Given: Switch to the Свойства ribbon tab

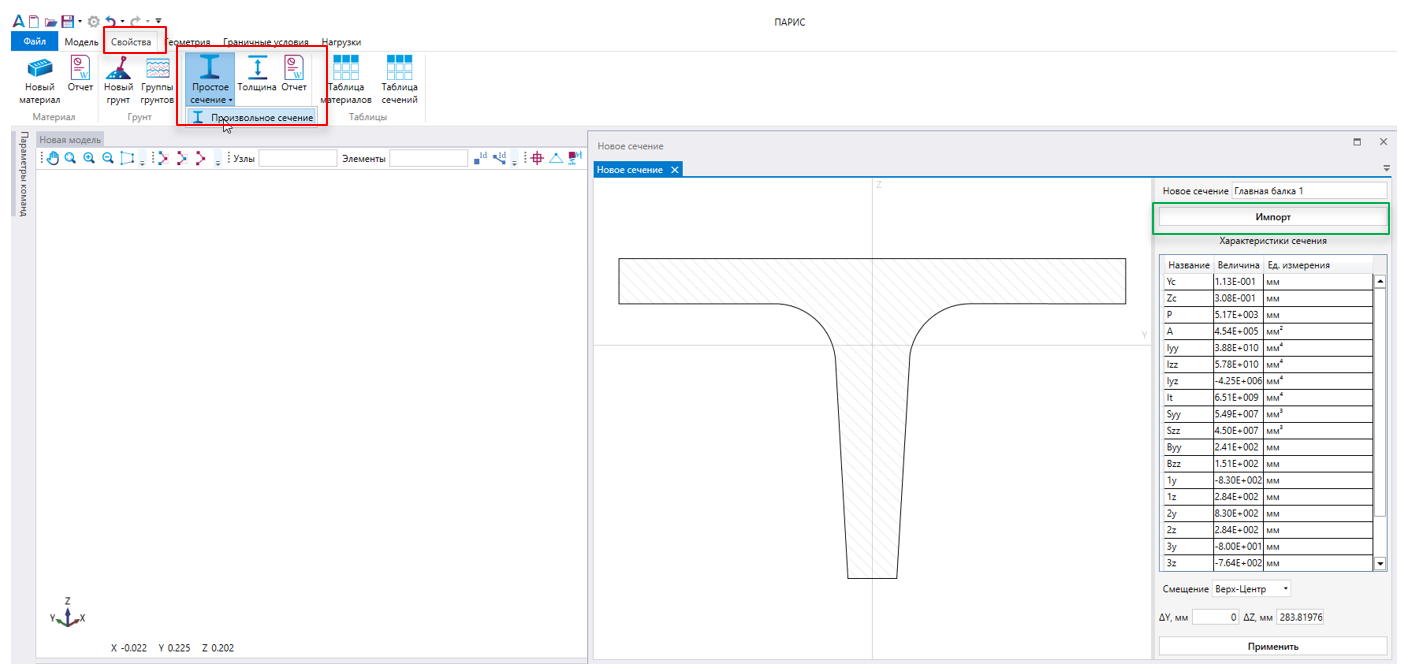Looking at the screenshot, I should pyautogui.click(x=132, y=42).
